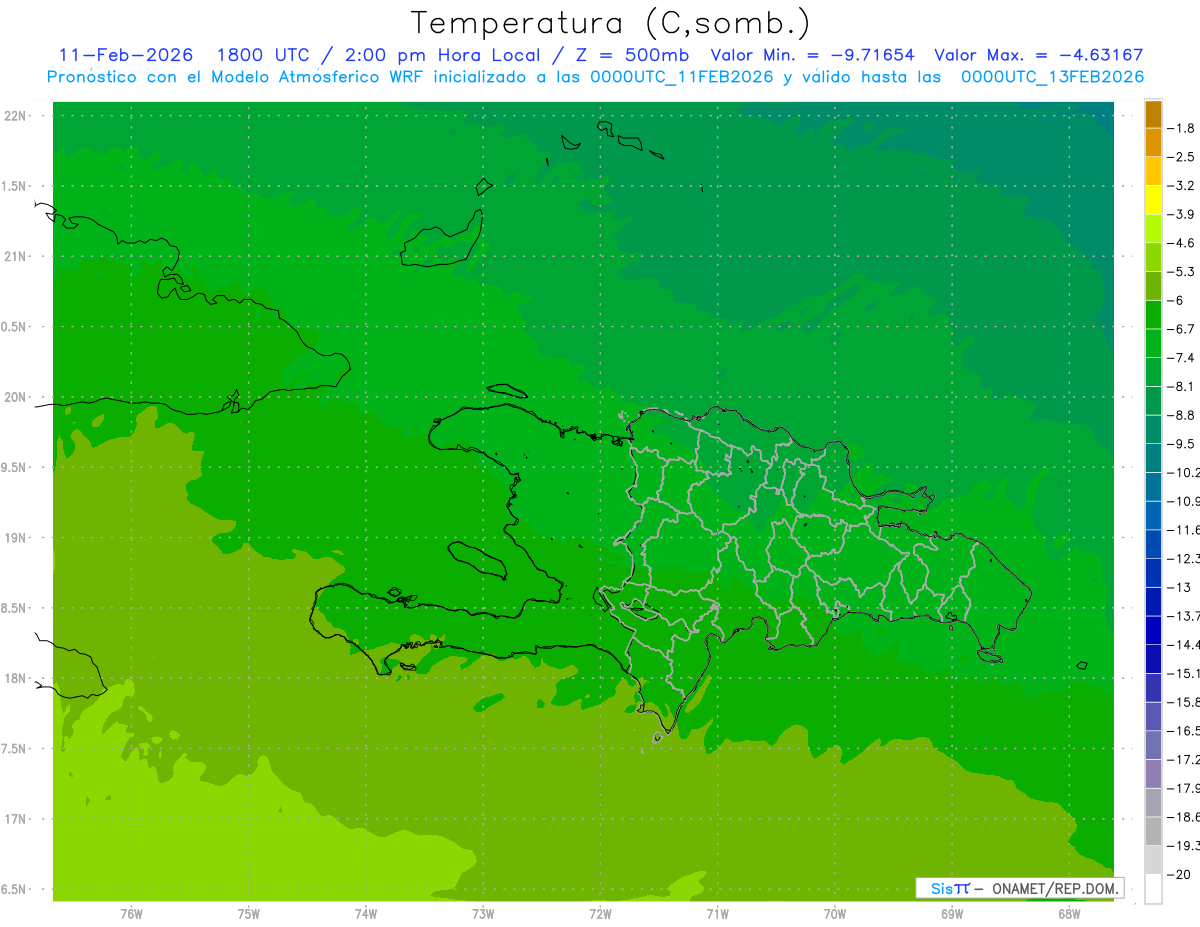Click the '21N' latitude axis label

[16, 256]
